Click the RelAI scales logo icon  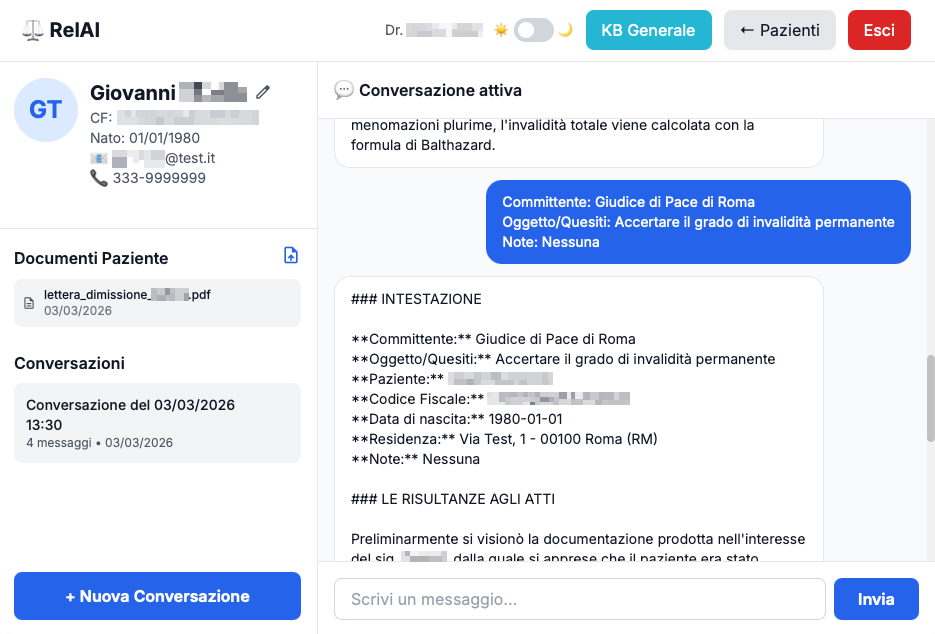click(x=32, y=30)
